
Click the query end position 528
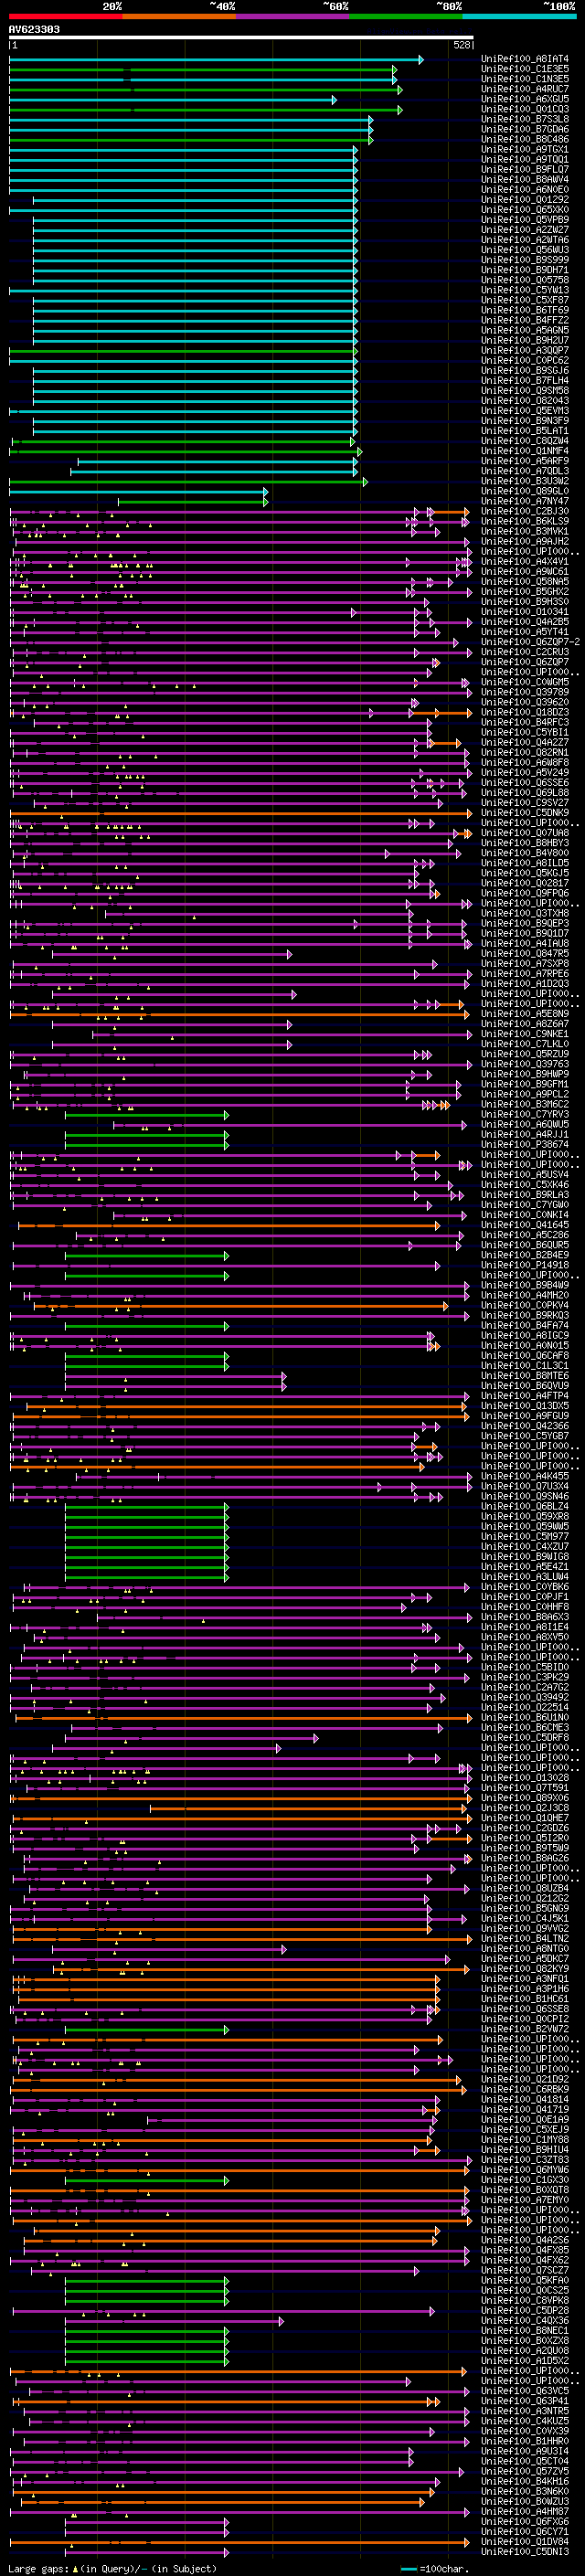pos(462,46)
